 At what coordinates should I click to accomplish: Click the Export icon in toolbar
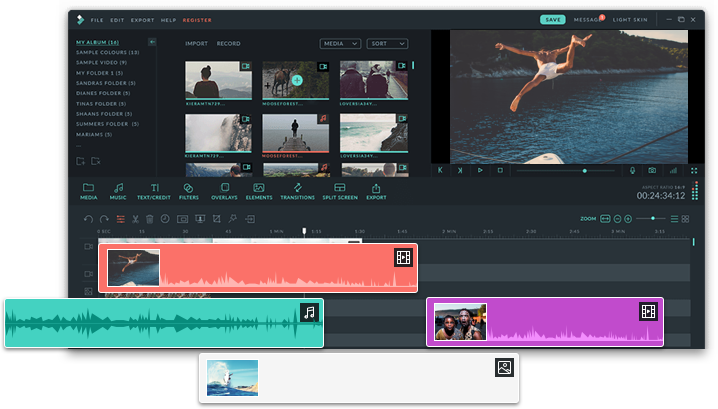tap(376, 190)
